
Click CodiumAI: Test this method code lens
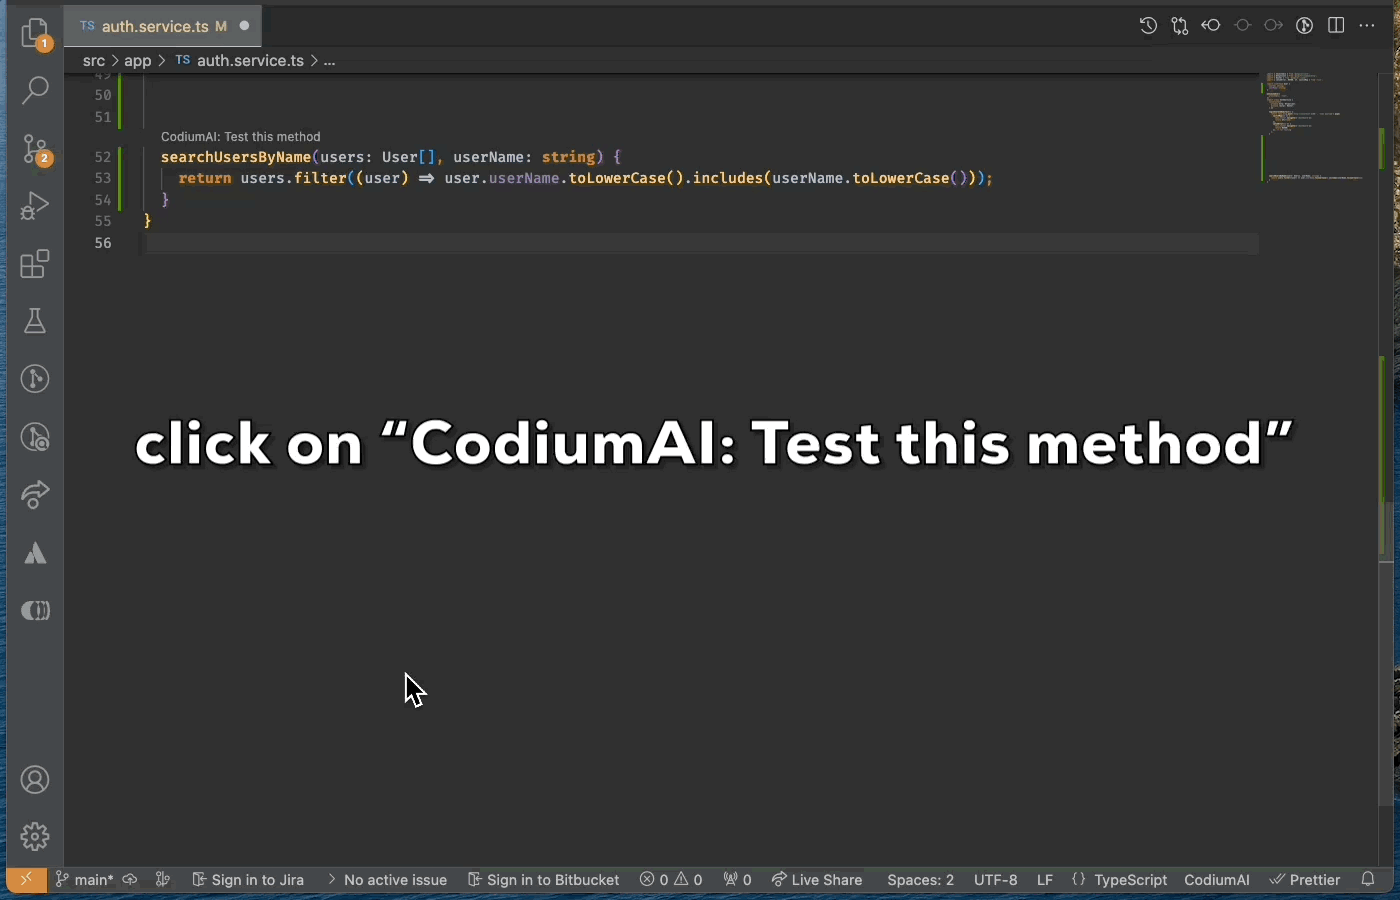pyautogui.click(x=241, y=137)
